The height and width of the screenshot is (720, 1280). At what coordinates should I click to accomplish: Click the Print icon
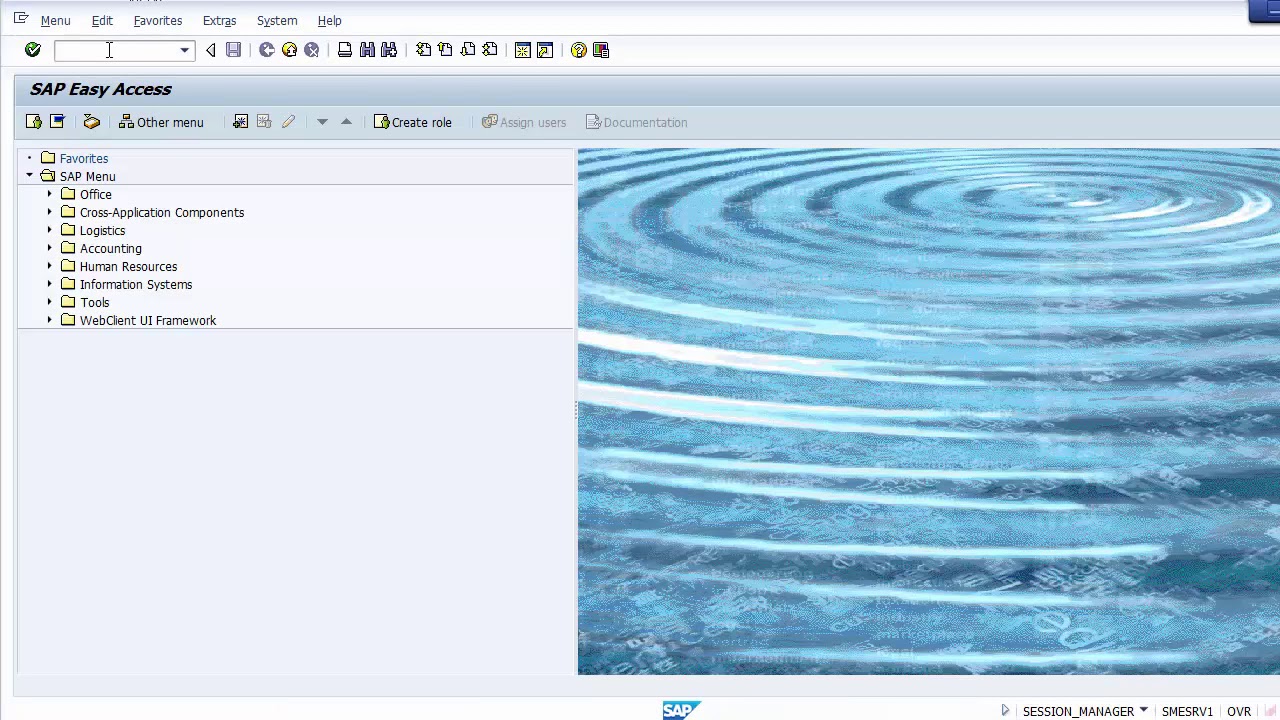coord(345,50)
